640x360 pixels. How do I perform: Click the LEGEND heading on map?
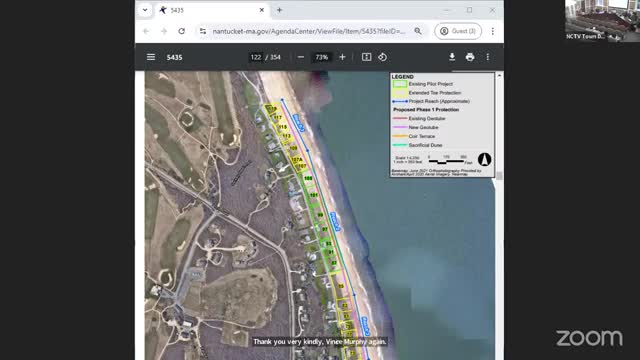point(402,77)
